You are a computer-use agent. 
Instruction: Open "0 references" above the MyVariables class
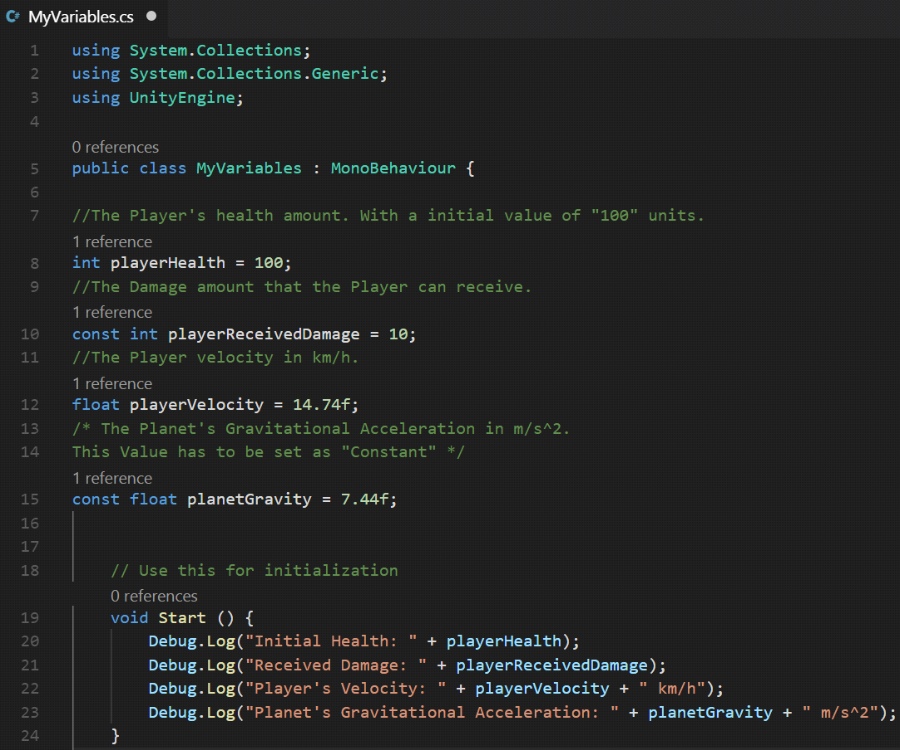tap(115, 147)
